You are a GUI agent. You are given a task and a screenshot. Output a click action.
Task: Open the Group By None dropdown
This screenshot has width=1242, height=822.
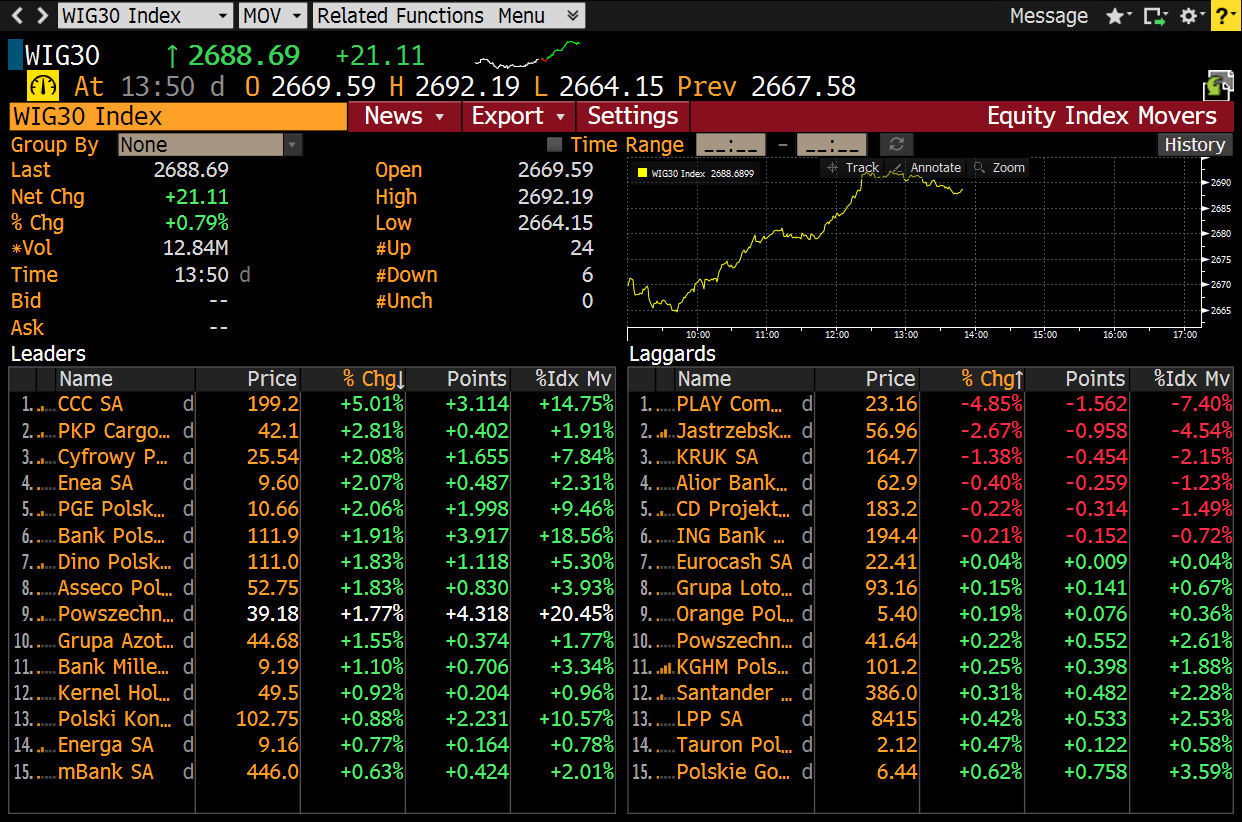(210, 145)
